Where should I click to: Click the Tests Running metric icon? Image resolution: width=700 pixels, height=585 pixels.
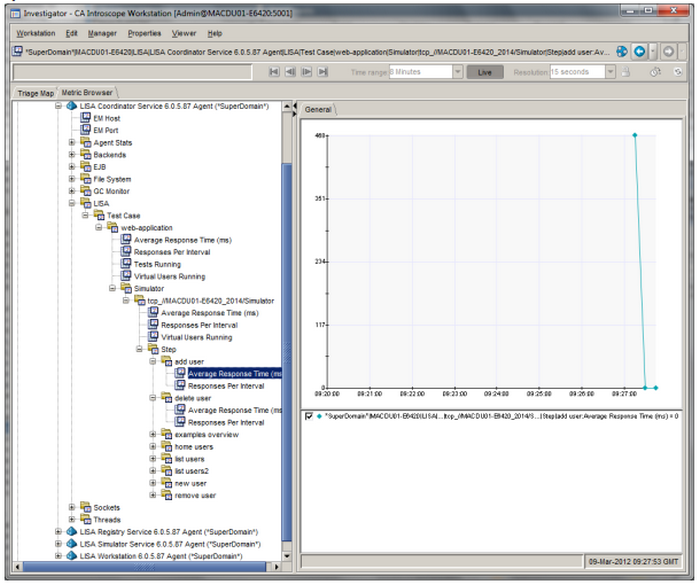click(x=125, y=264)
